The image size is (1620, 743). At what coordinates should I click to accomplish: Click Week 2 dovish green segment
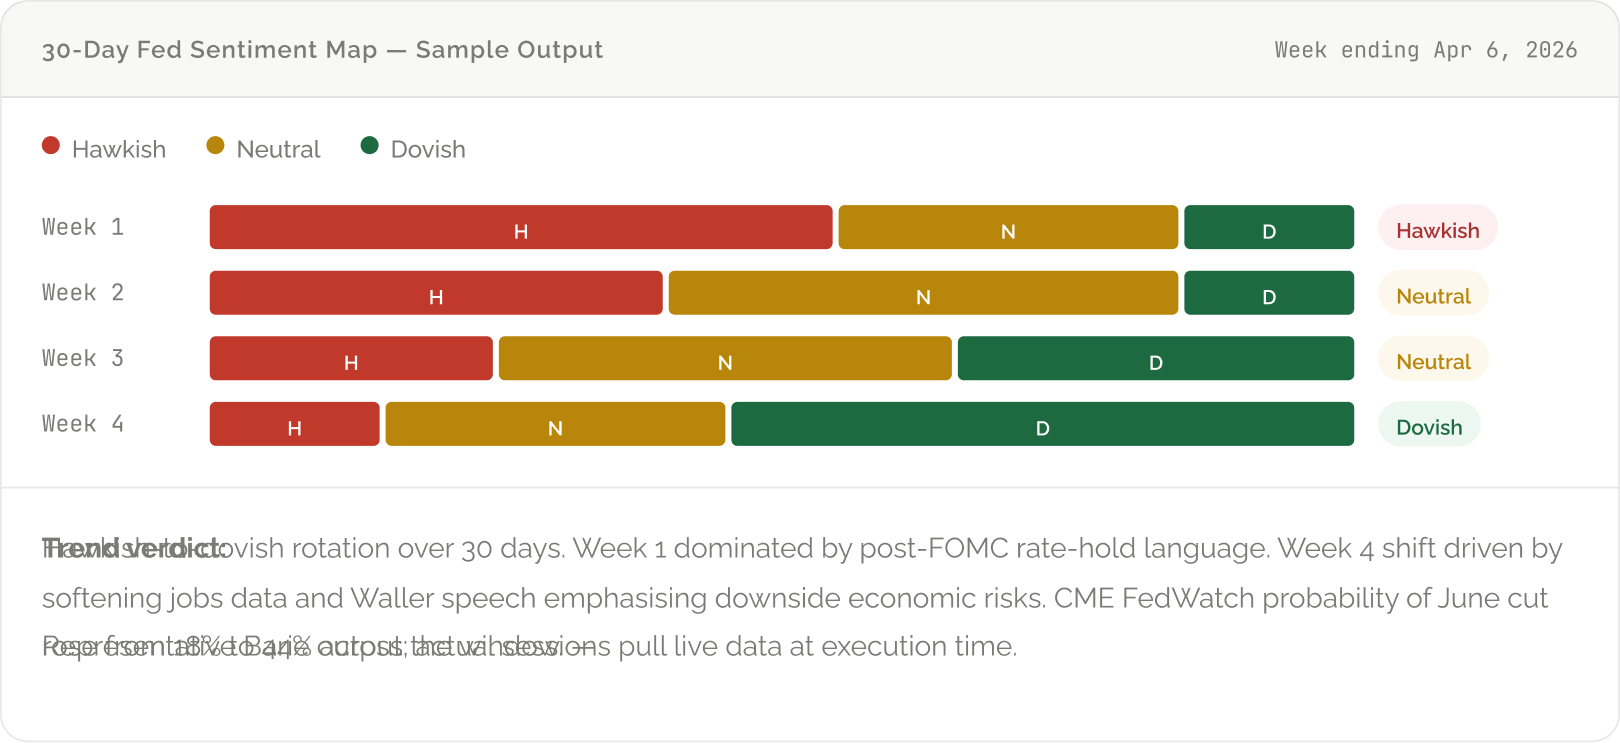coord(1268,293)
